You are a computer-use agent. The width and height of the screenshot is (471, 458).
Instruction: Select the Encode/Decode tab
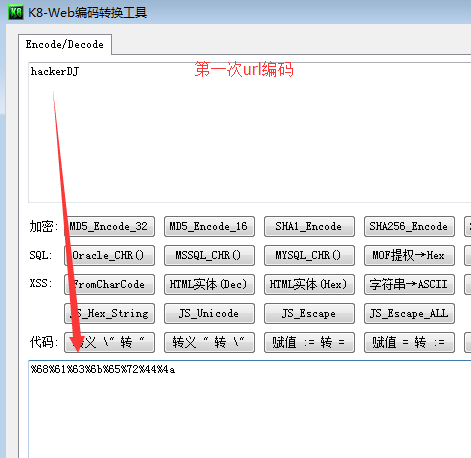click(65, 44)
